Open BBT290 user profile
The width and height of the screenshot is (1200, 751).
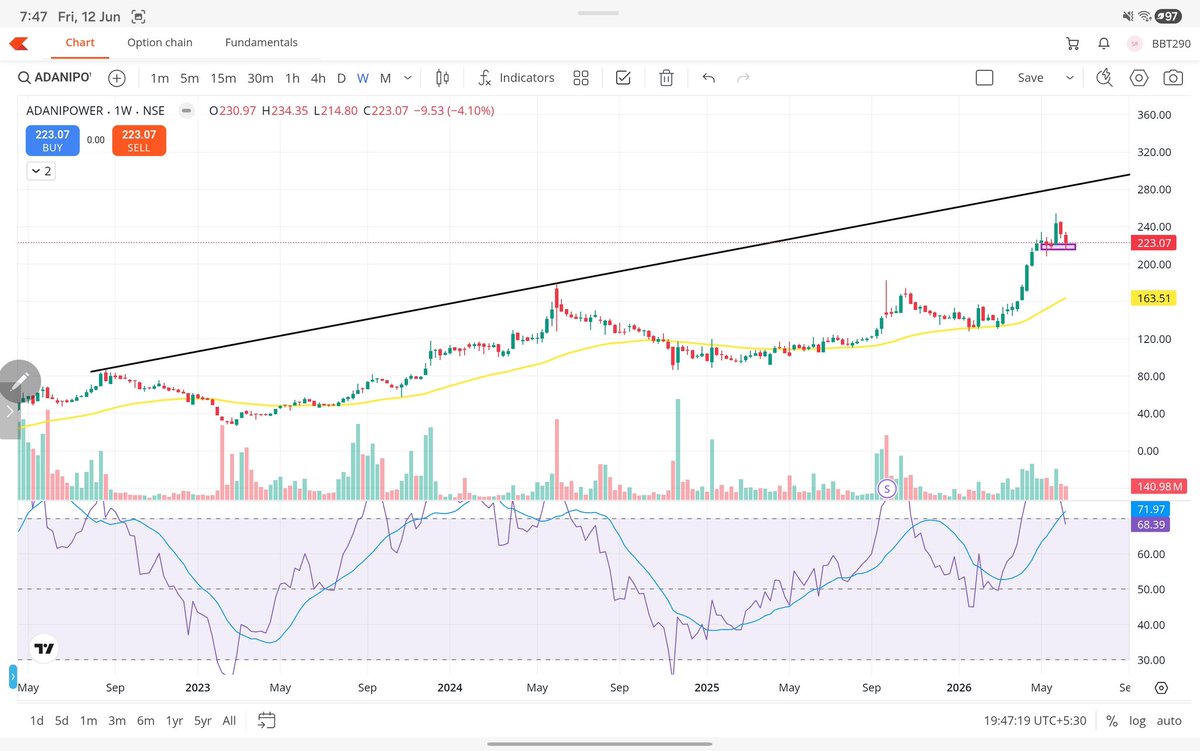(1160, 44)
